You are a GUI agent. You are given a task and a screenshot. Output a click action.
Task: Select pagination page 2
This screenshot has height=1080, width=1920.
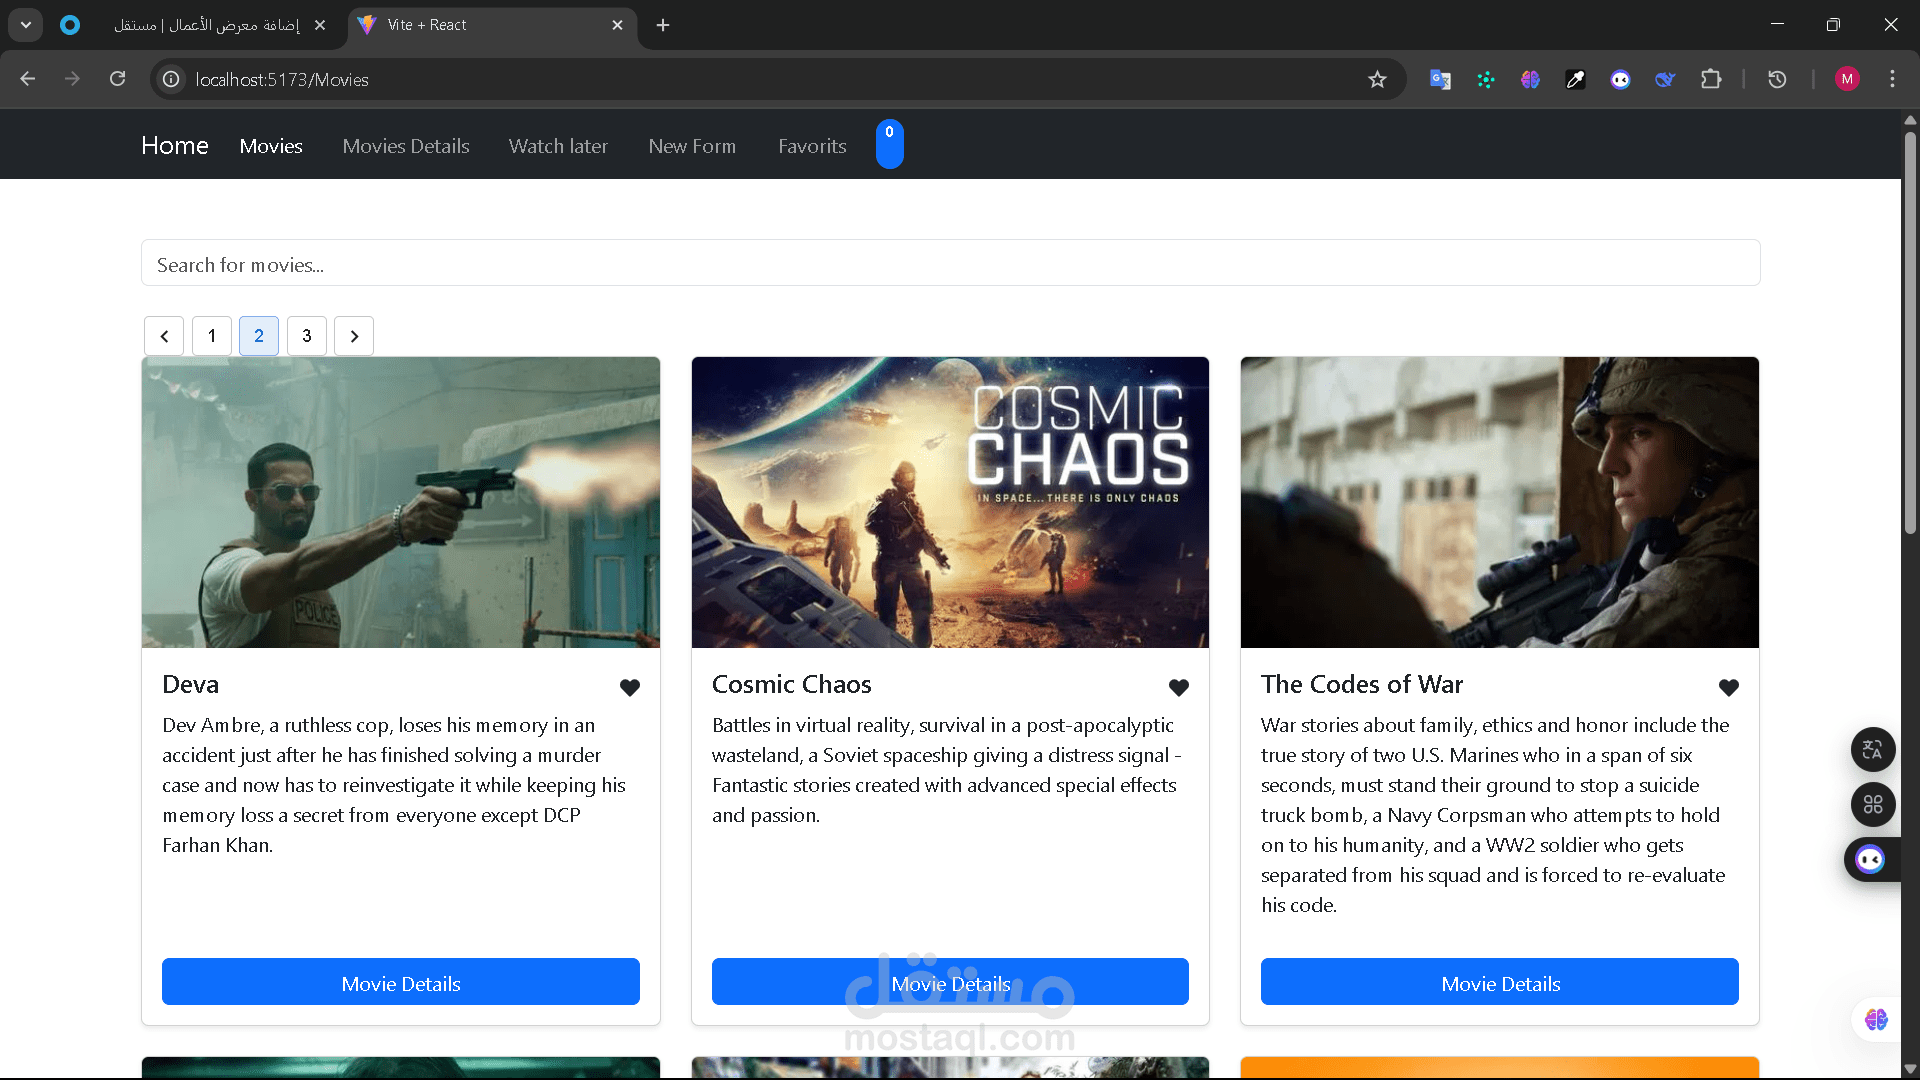pos(259,336)
